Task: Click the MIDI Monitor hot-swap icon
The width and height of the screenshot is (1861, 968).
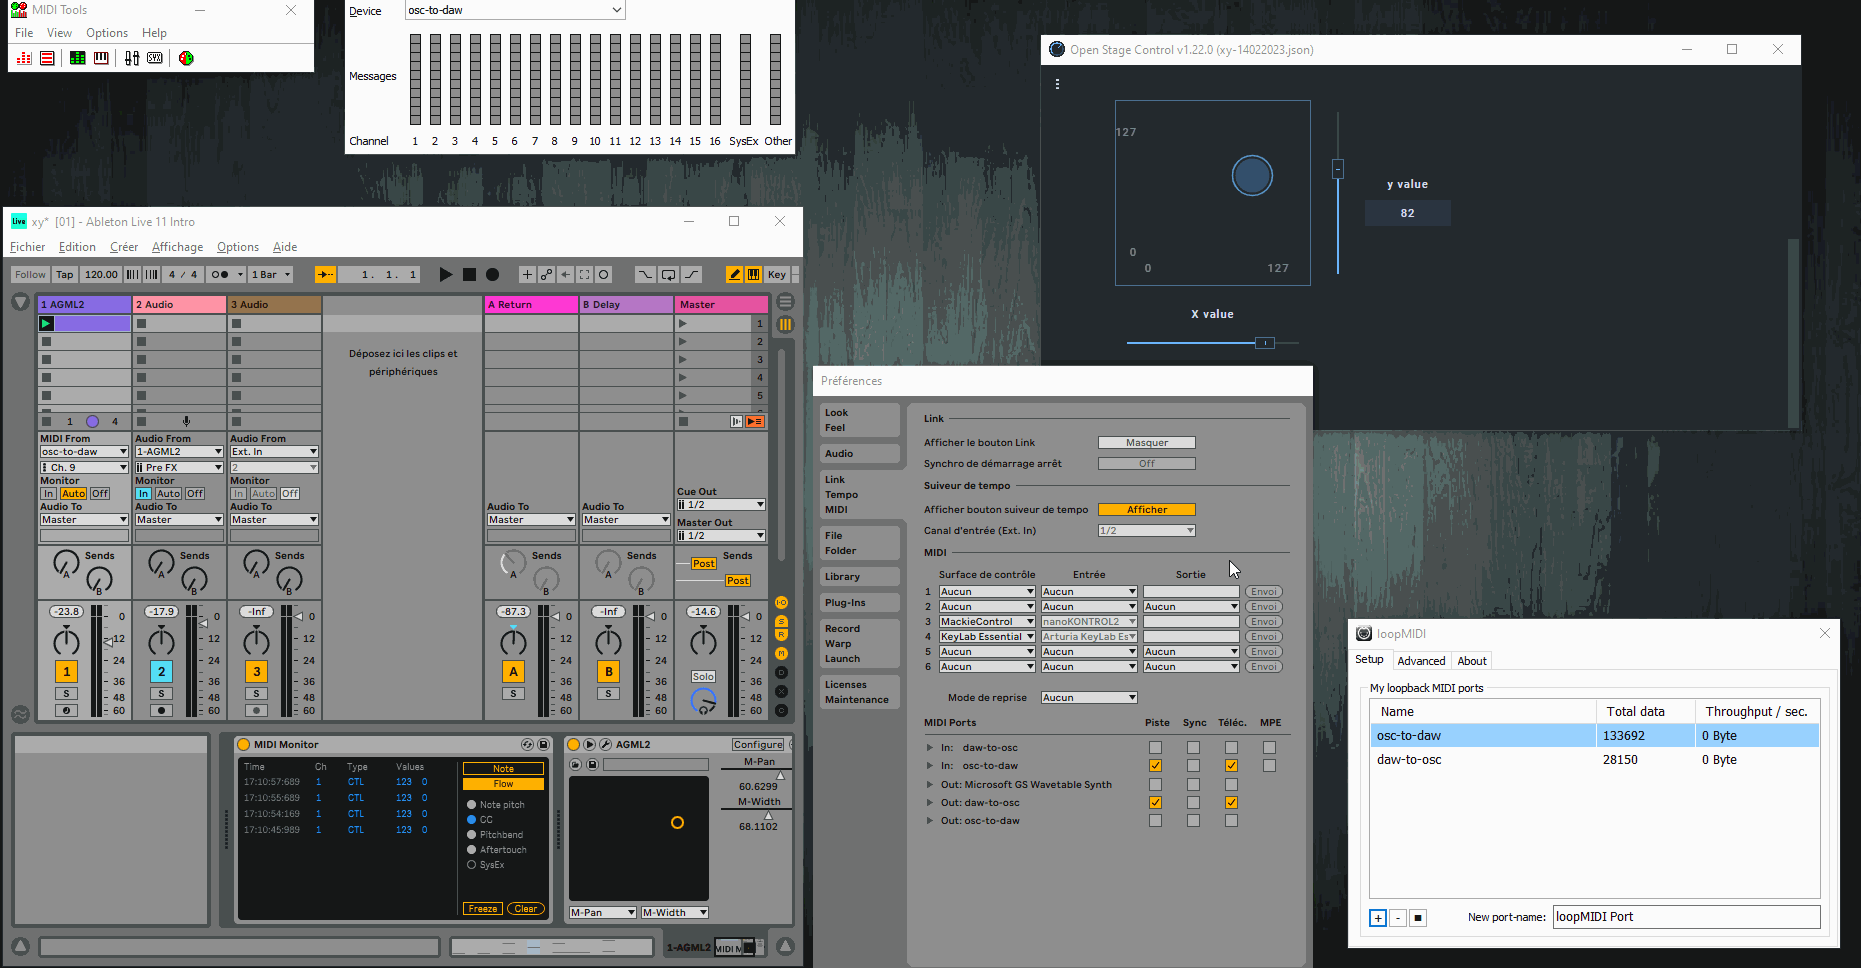Action: click(x=527, y=745)
